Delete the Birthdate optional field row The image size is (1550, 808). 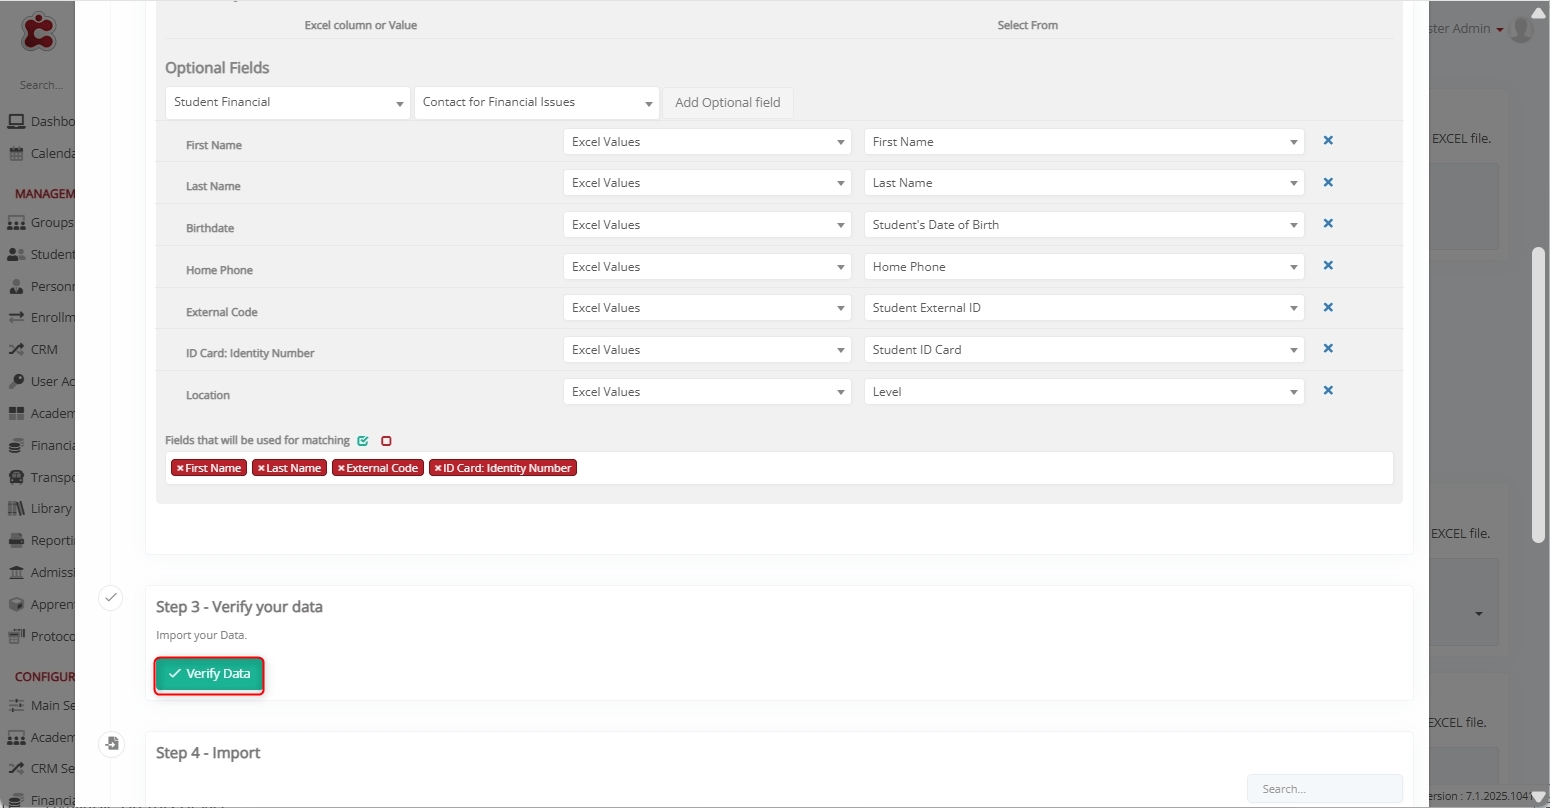pyautogui.click(x=1328, y=224)
